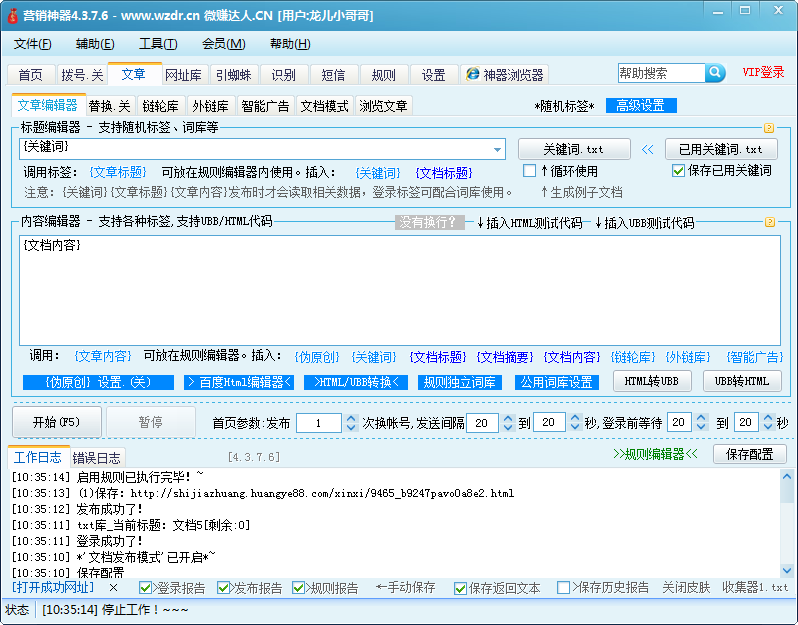
Task: Open the 会员(M) menu
Action: pos(223,44)
